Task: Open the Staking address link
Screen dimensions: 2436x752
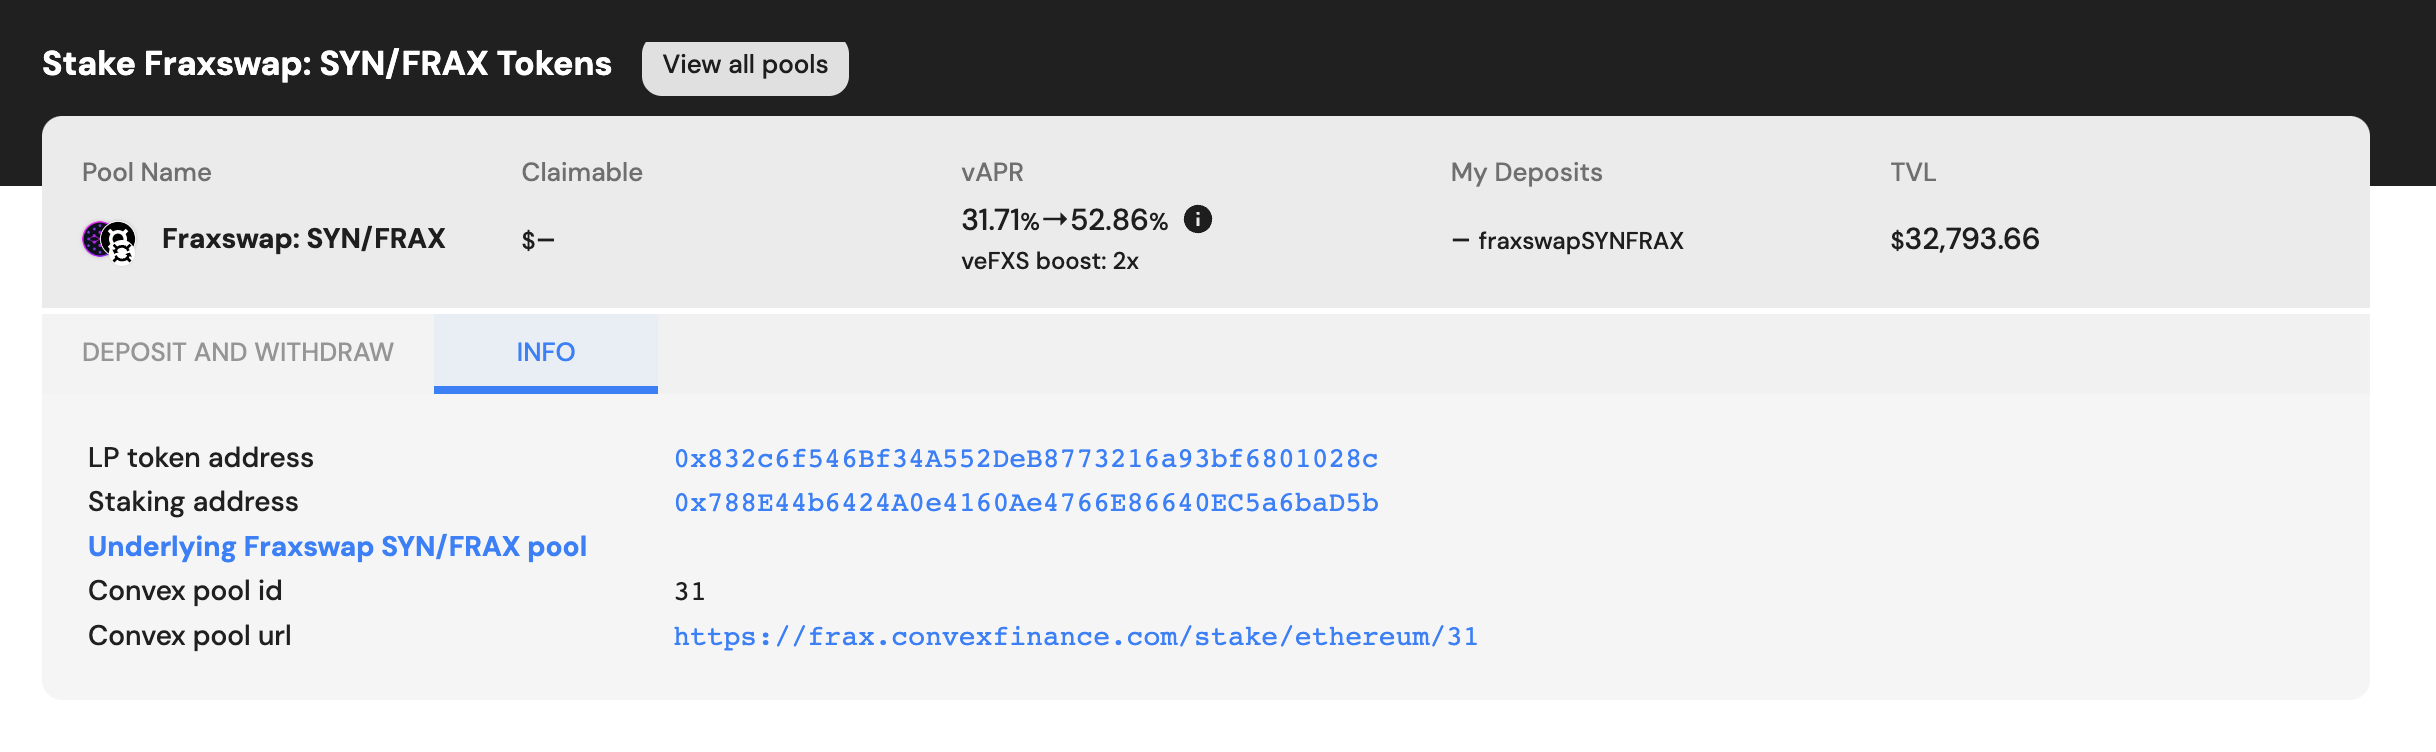Action: pyautogui.click(x=1025, y=503)
